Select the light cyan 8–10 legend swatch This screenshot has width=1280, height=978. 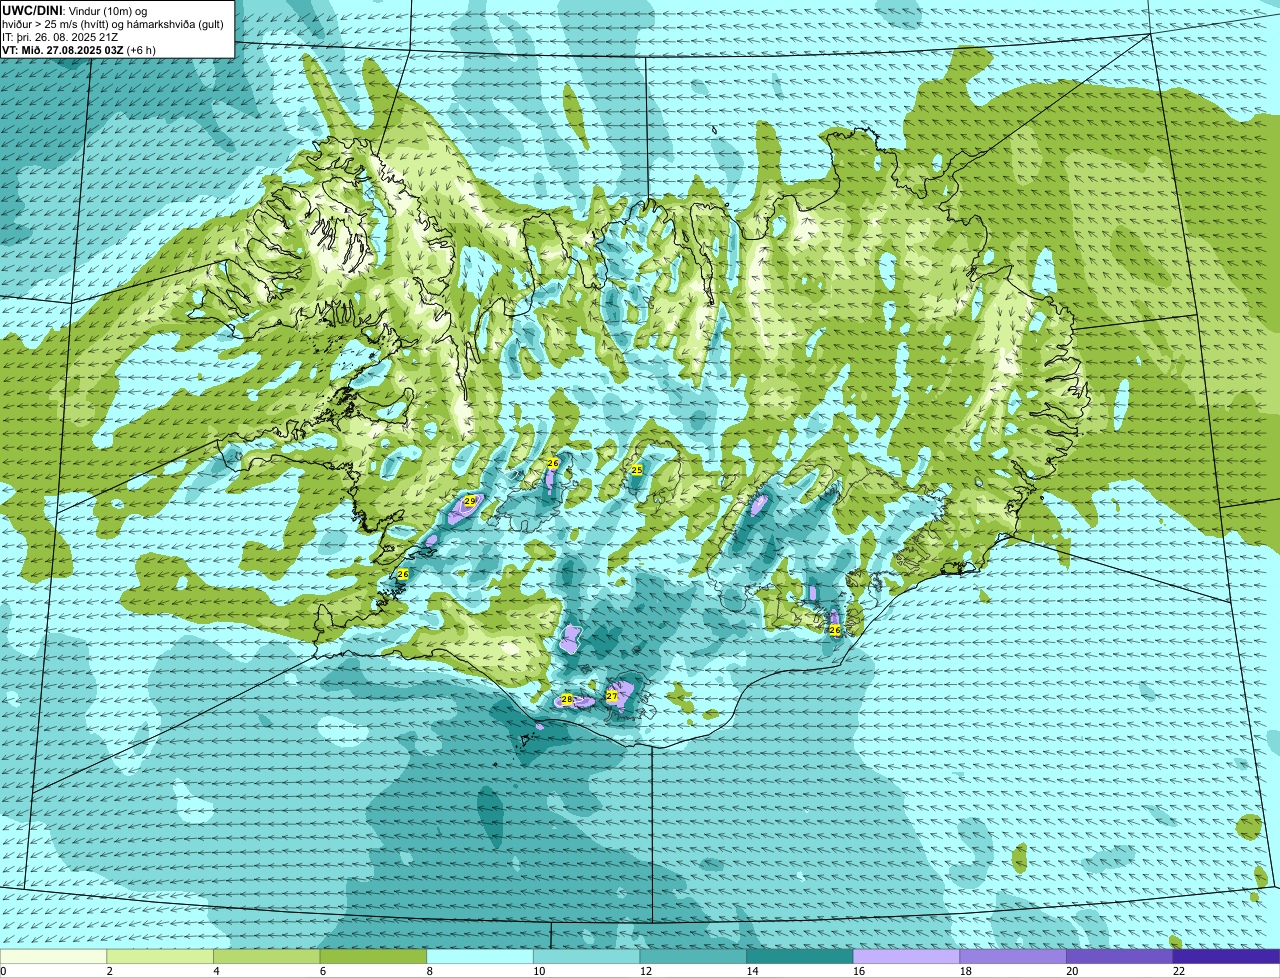tap(480, 957)
